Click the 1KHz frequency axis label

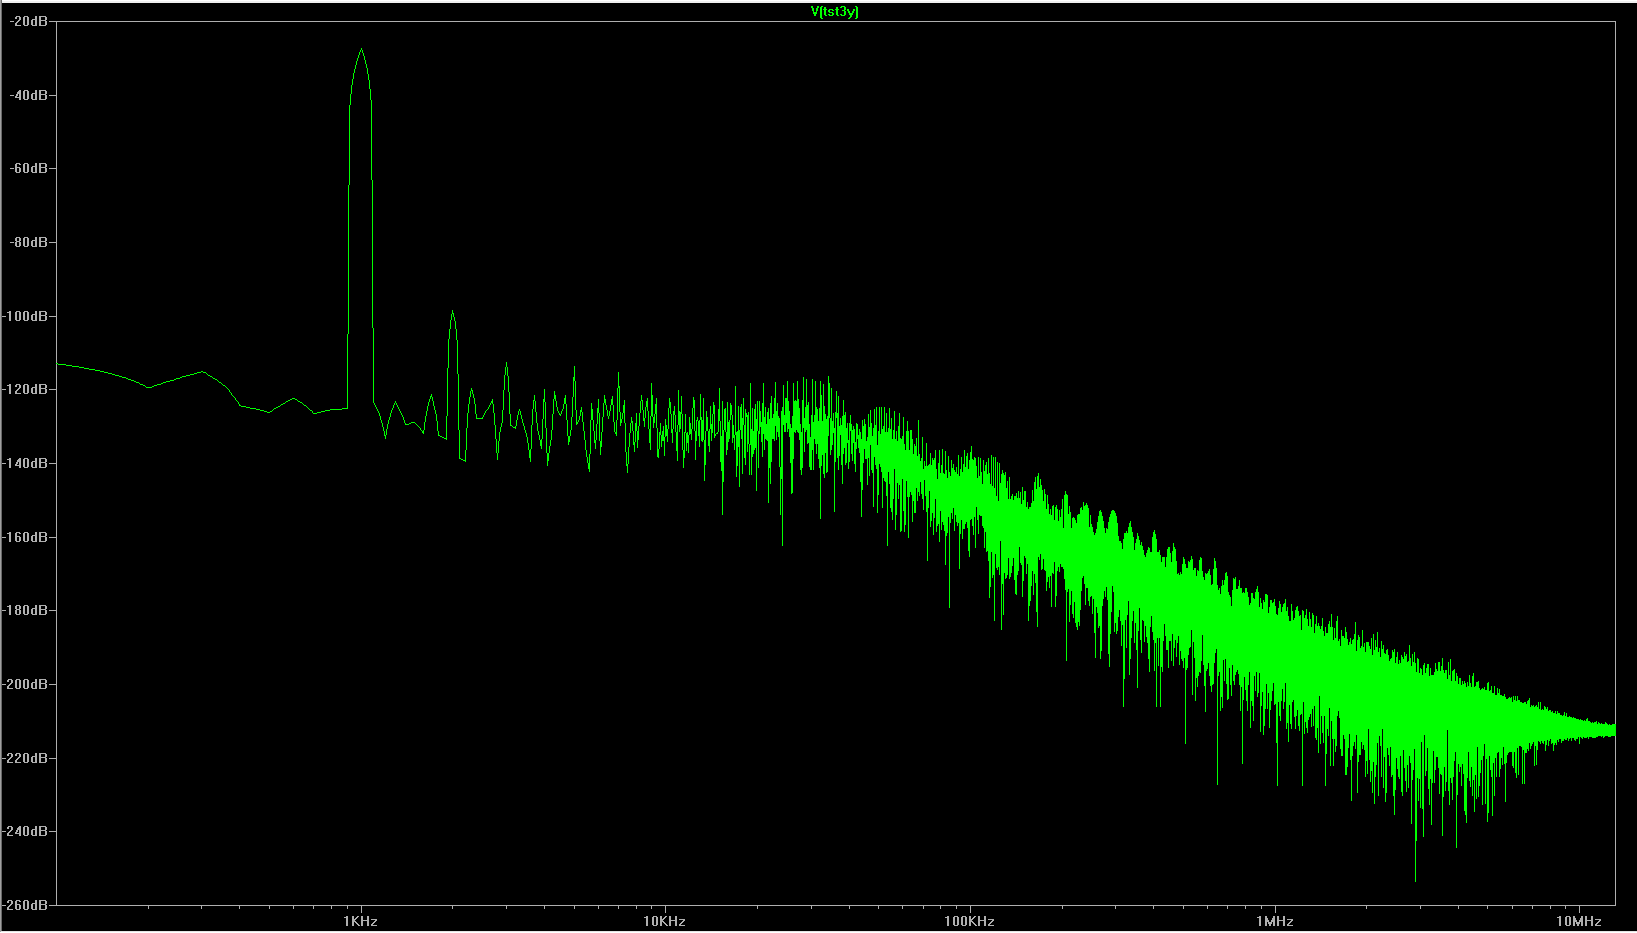360,921
